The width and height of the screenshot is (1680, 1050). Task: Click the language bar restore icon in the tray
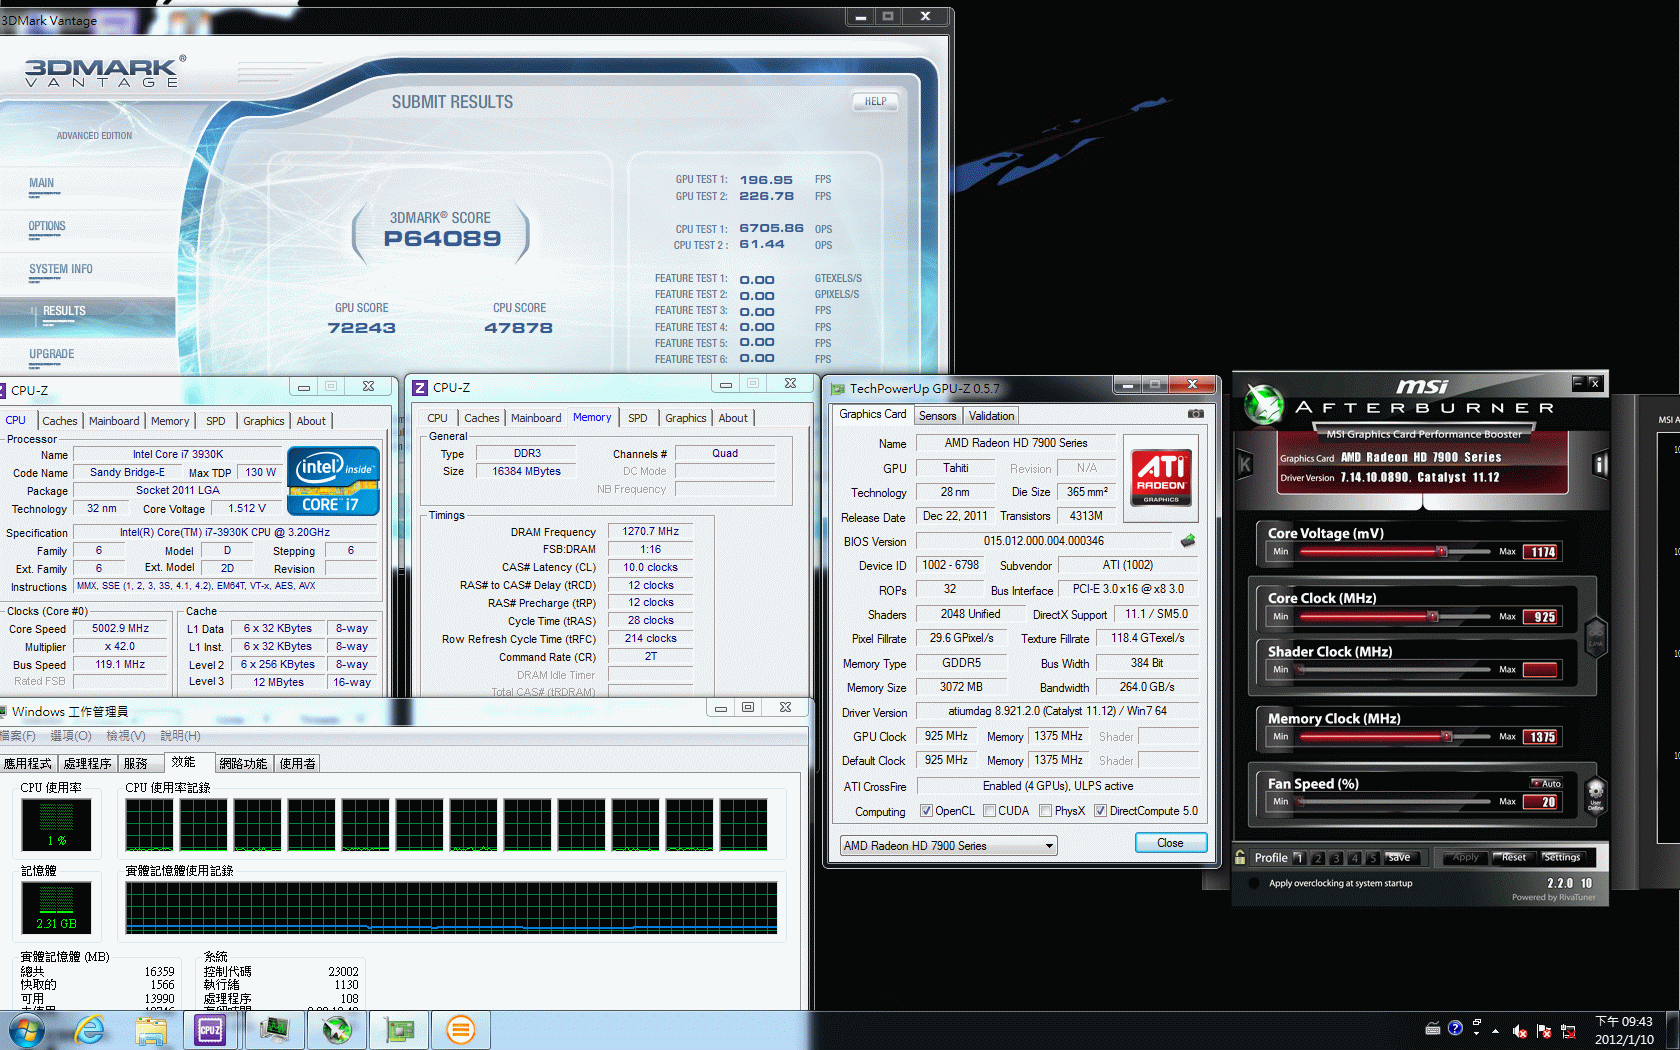coord(1476,1023)
